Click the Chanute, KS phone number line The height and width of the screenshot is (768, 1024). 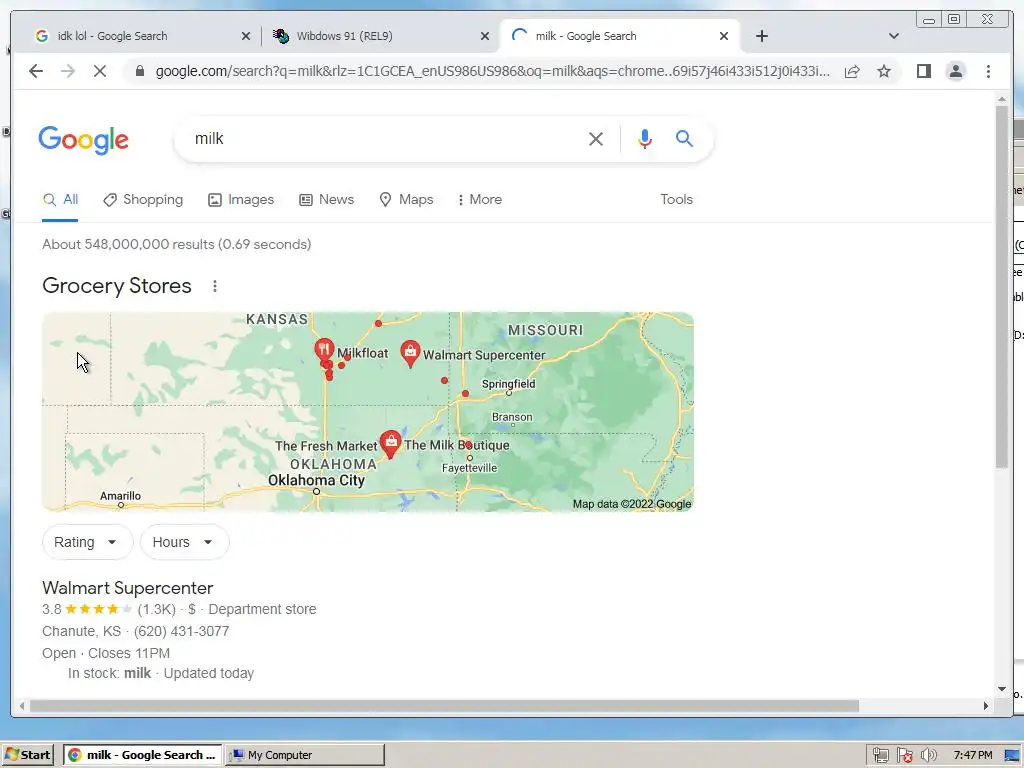(135, 631)
